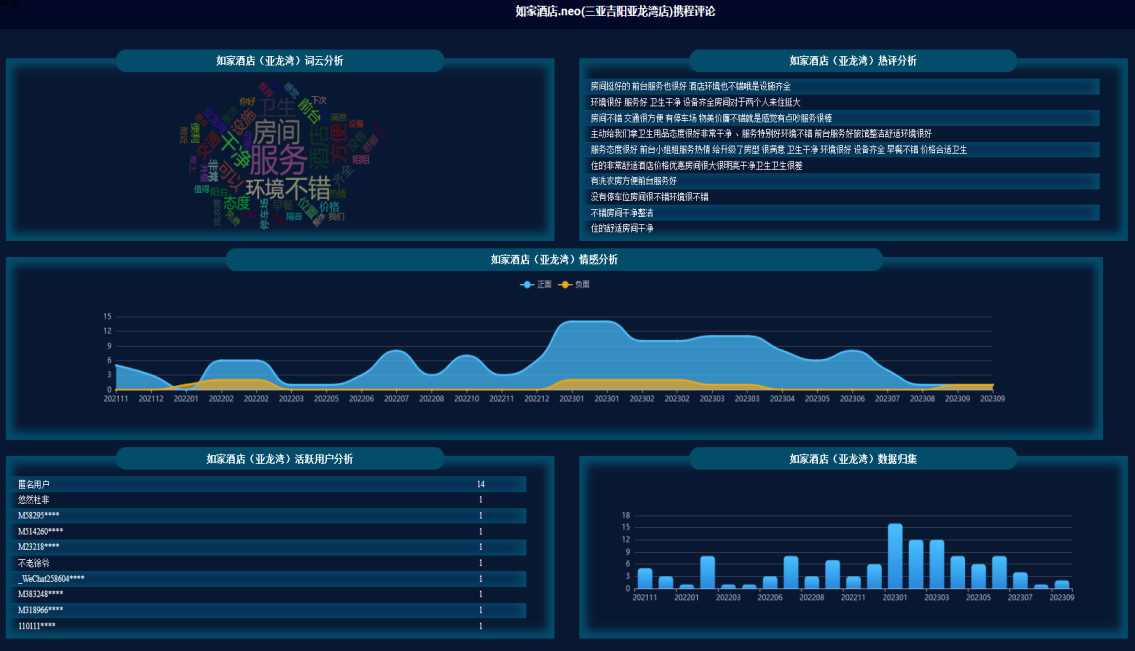
Task: Click 环境不错 in the word cloud
Action: (288, 188)
